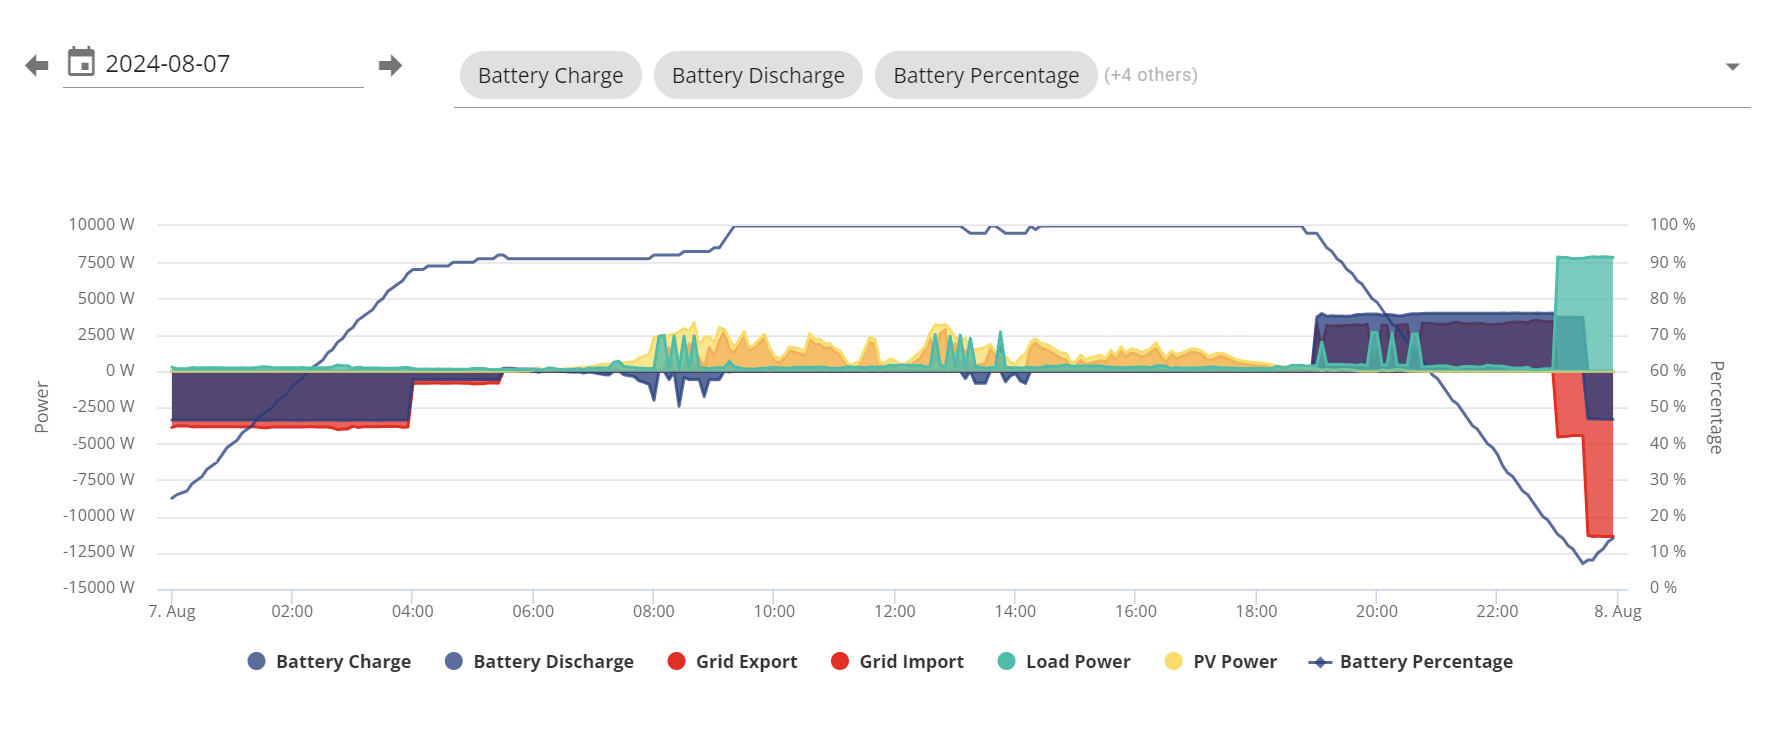The width and height of the screenshot is (1774, 739).
Task: Toggle Battery Percentage series in legend
Action: click(1411, 661)
